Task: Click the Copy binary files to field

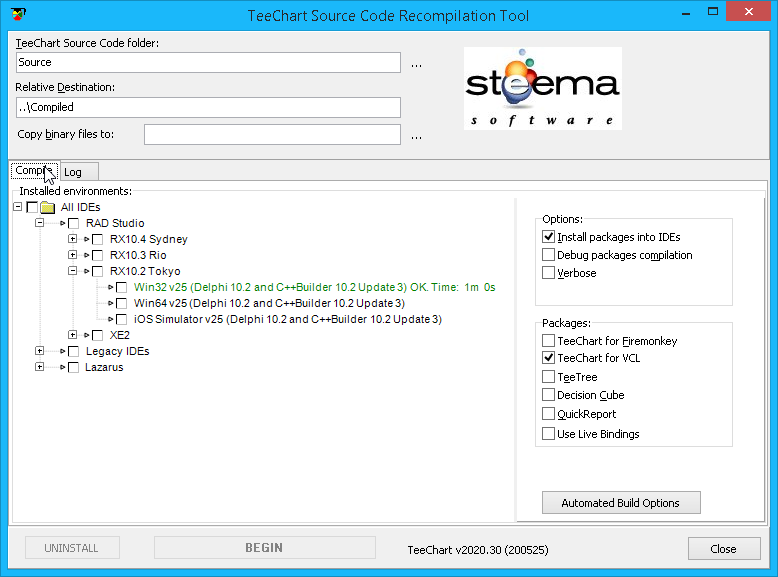Action: click(272, 134)
